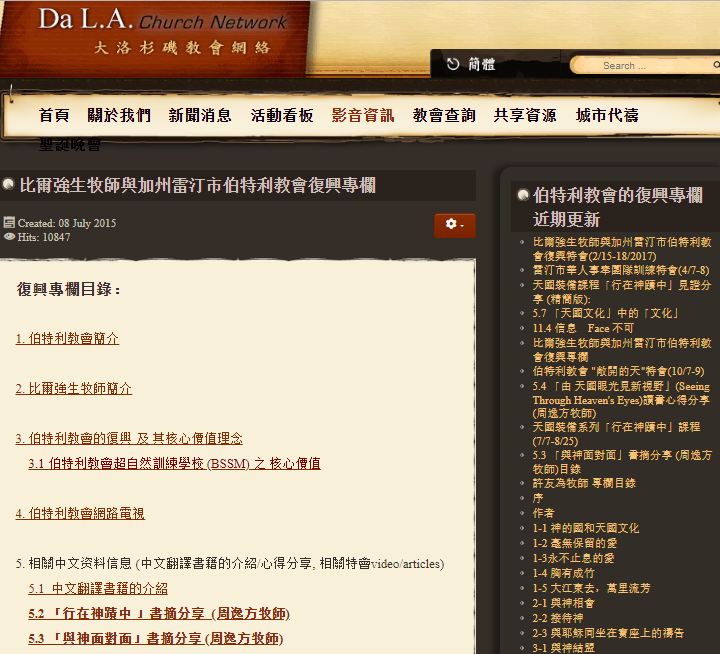Image resolution: width=720 pixels, height=654 pixels.
Task: Open the 影音資訊 menu item
Action: (363, 115)
